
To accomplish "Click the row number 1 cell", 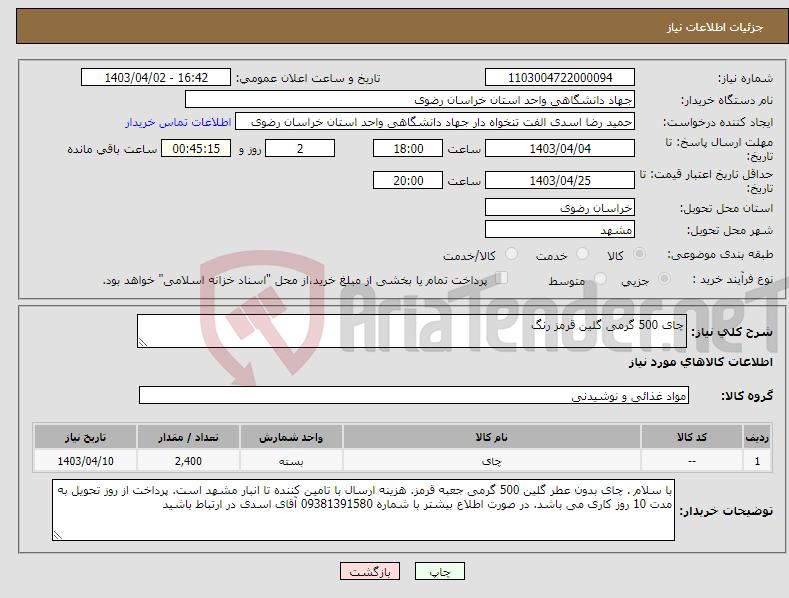I will point(757,461).
